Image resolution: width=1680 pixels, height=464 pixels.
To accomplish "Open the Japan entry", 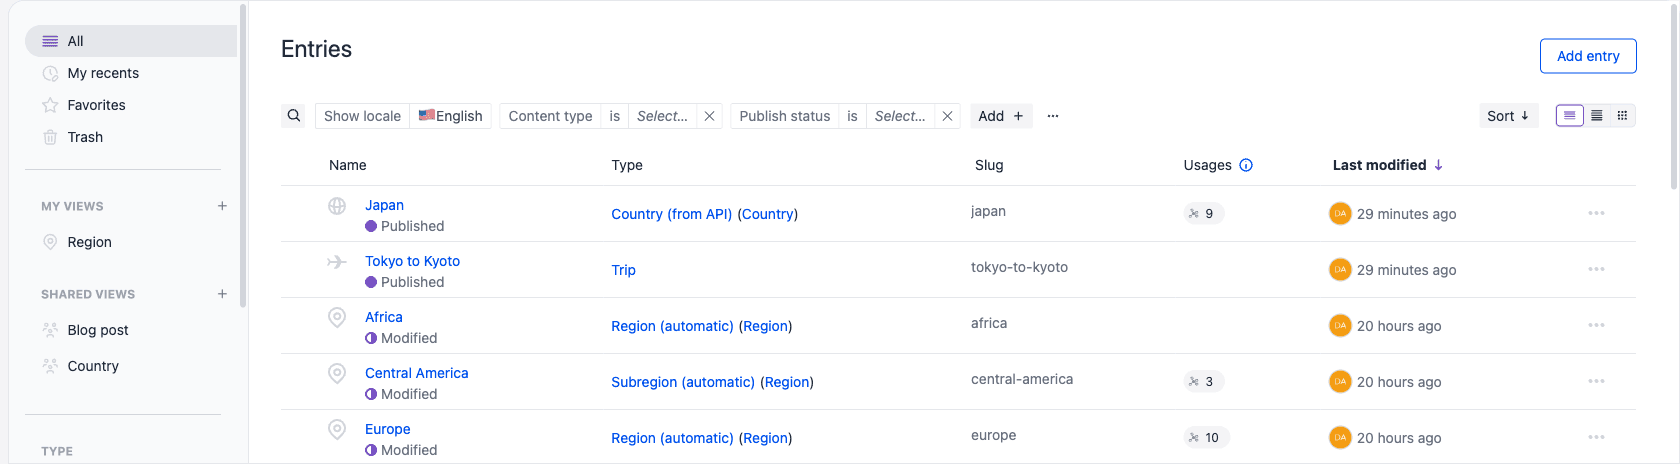I will pos(384,205).
